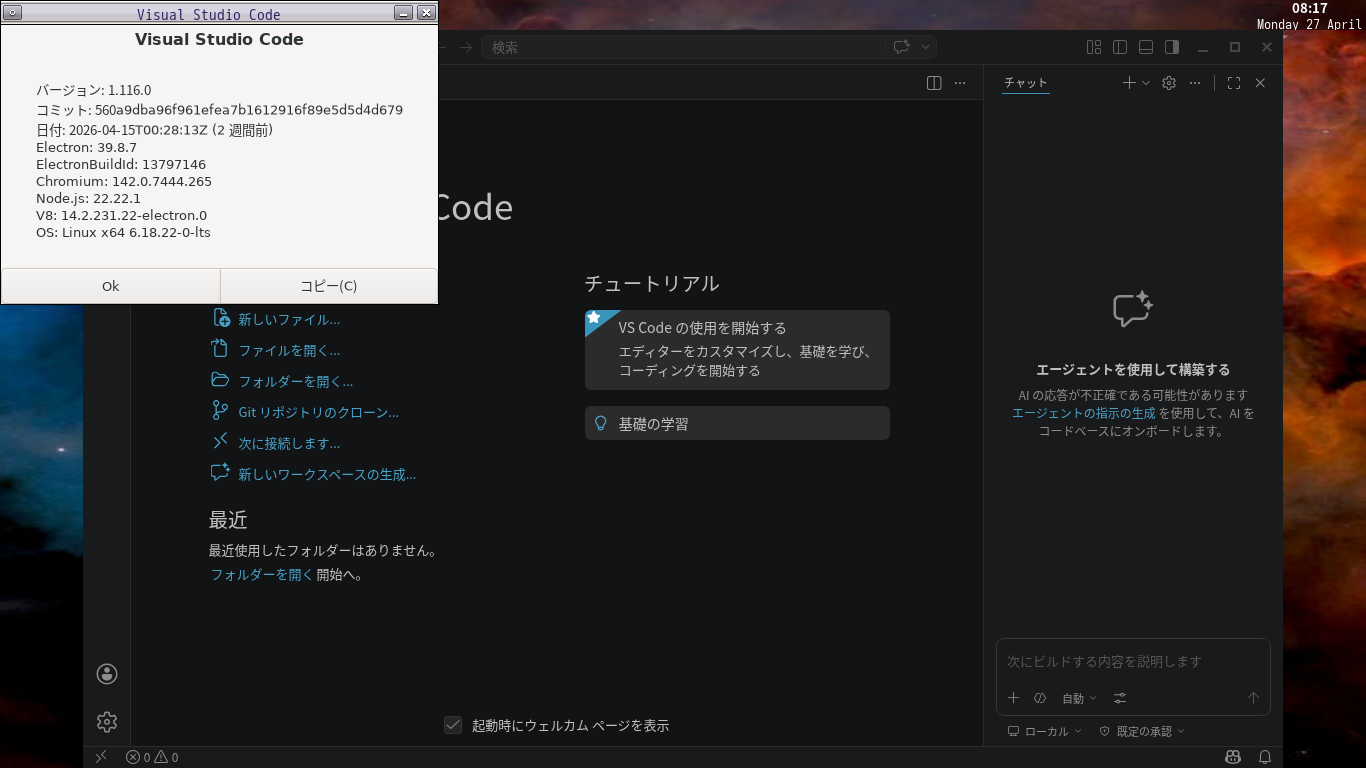Maximize the chat panel with the fullscreen icon

(1234, 83)
